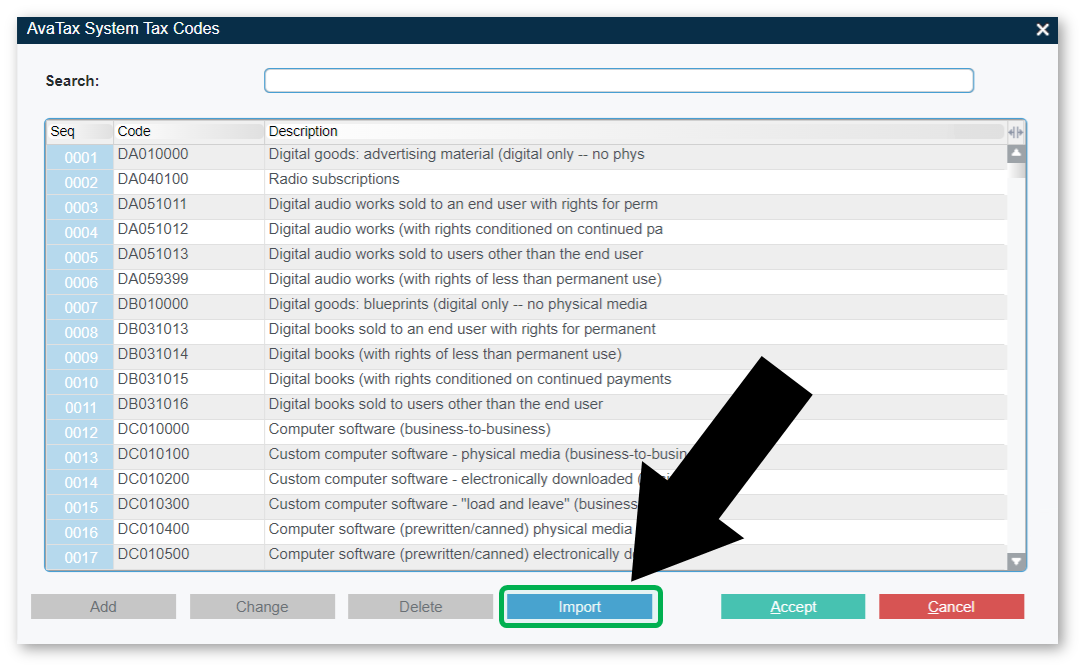Click code DC010400
The image size is (1084, 670).
coord(153,529)
